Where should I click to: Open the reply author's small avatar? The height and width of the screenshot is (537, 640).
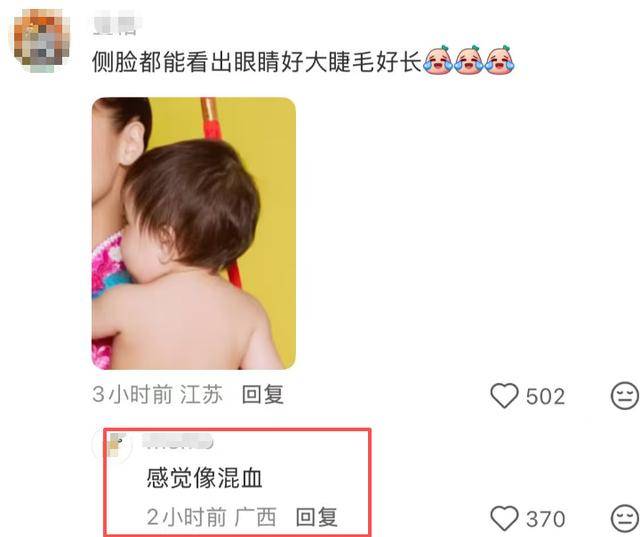click(x=113, y=446)
